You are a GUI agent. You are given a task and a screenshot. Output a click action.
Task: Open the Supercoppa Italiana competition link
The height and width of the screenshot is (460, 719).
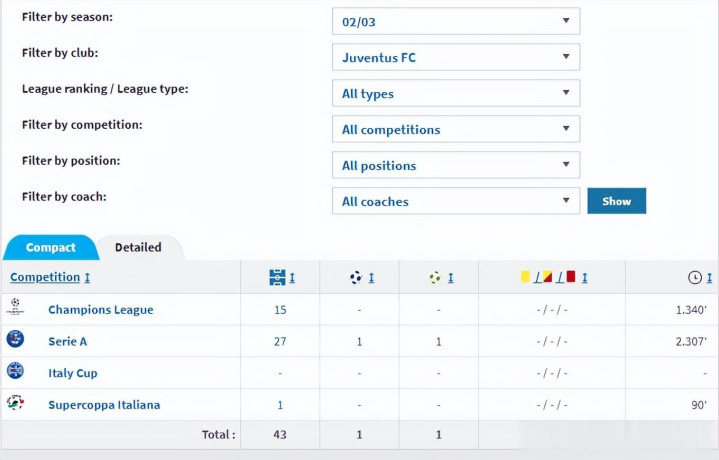pos(104,405)
